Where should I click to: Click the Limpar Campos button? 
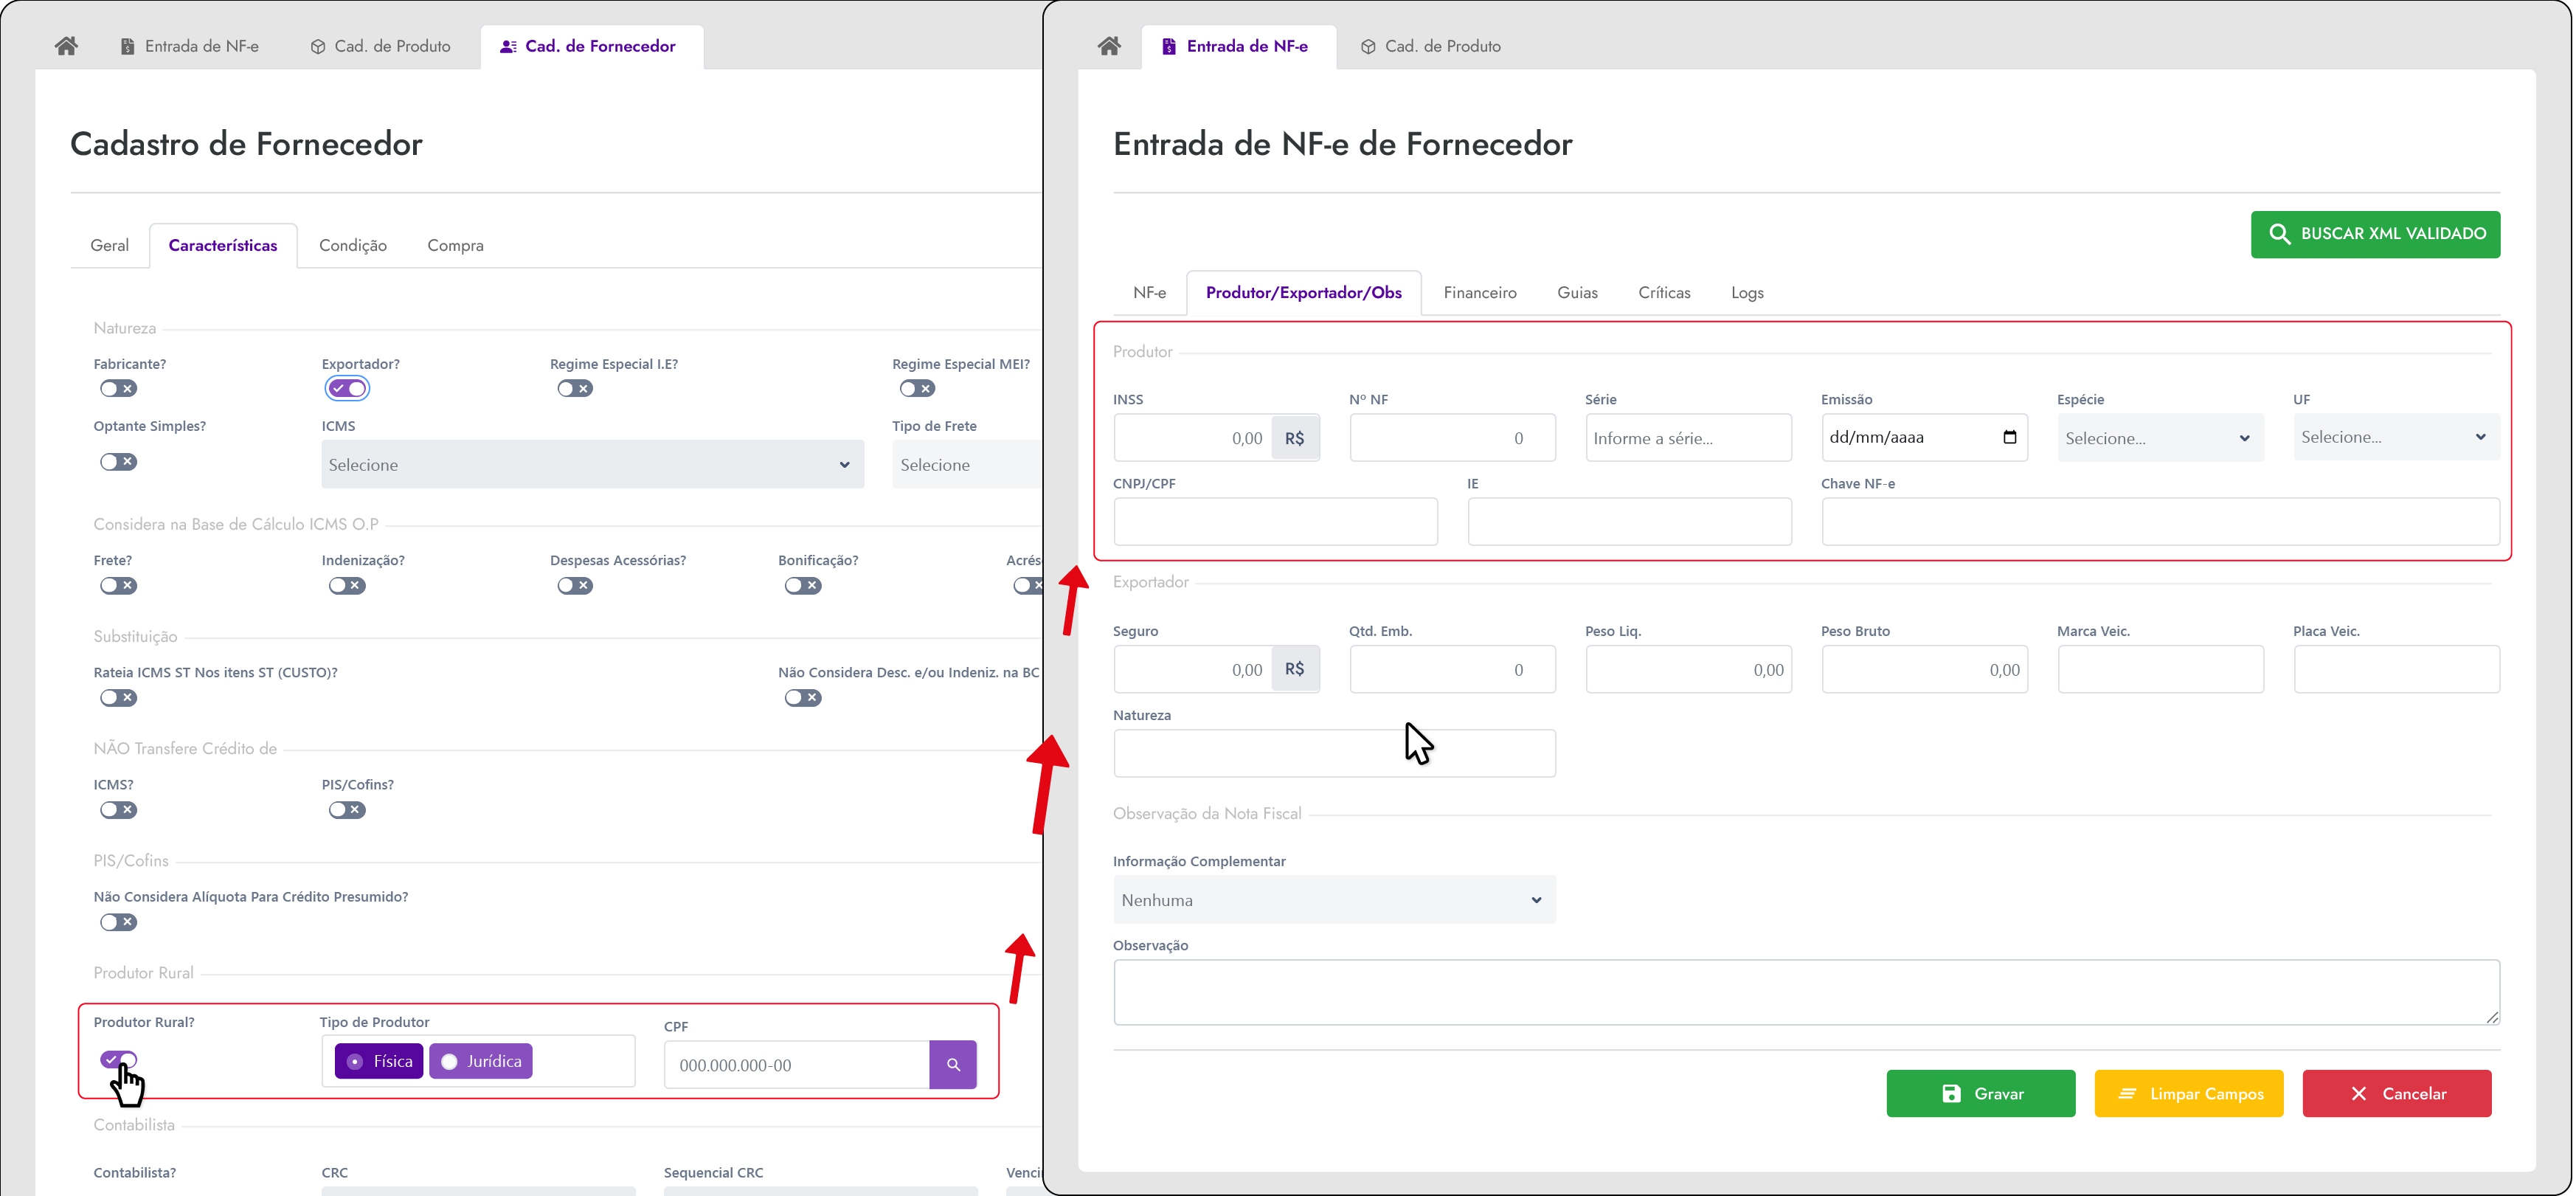coord(2188,1093)
